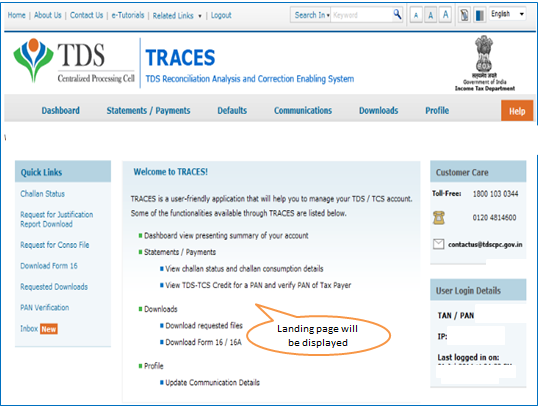Click the New badge beside Inbox
538x410 pixels.
coord(49,329)
